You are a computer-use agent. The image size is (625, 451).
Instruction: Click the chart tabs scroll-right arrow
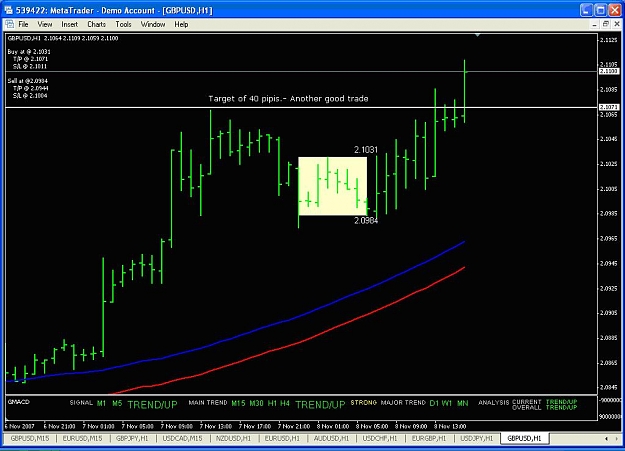[x=616, y=439]
